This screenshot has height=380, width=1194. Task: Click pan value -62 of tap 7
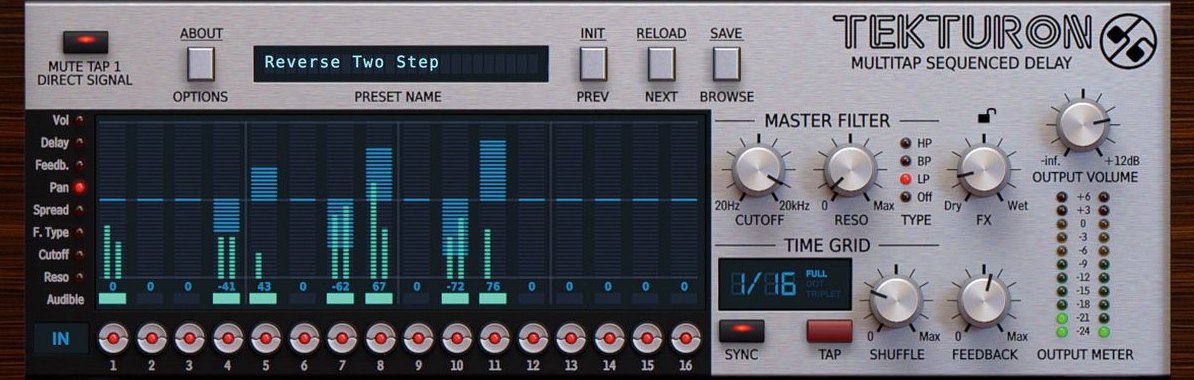click(x=340, y=286)
